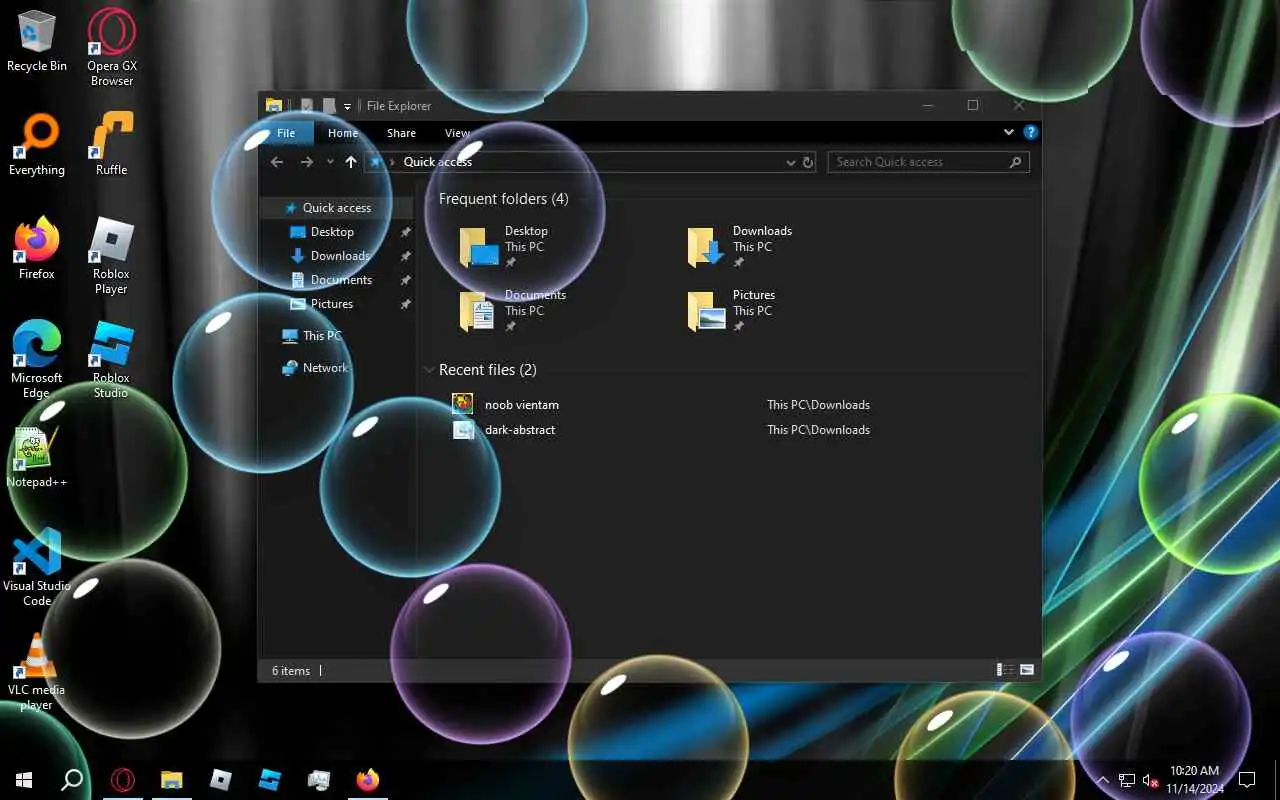Go up one folder level

351,162
